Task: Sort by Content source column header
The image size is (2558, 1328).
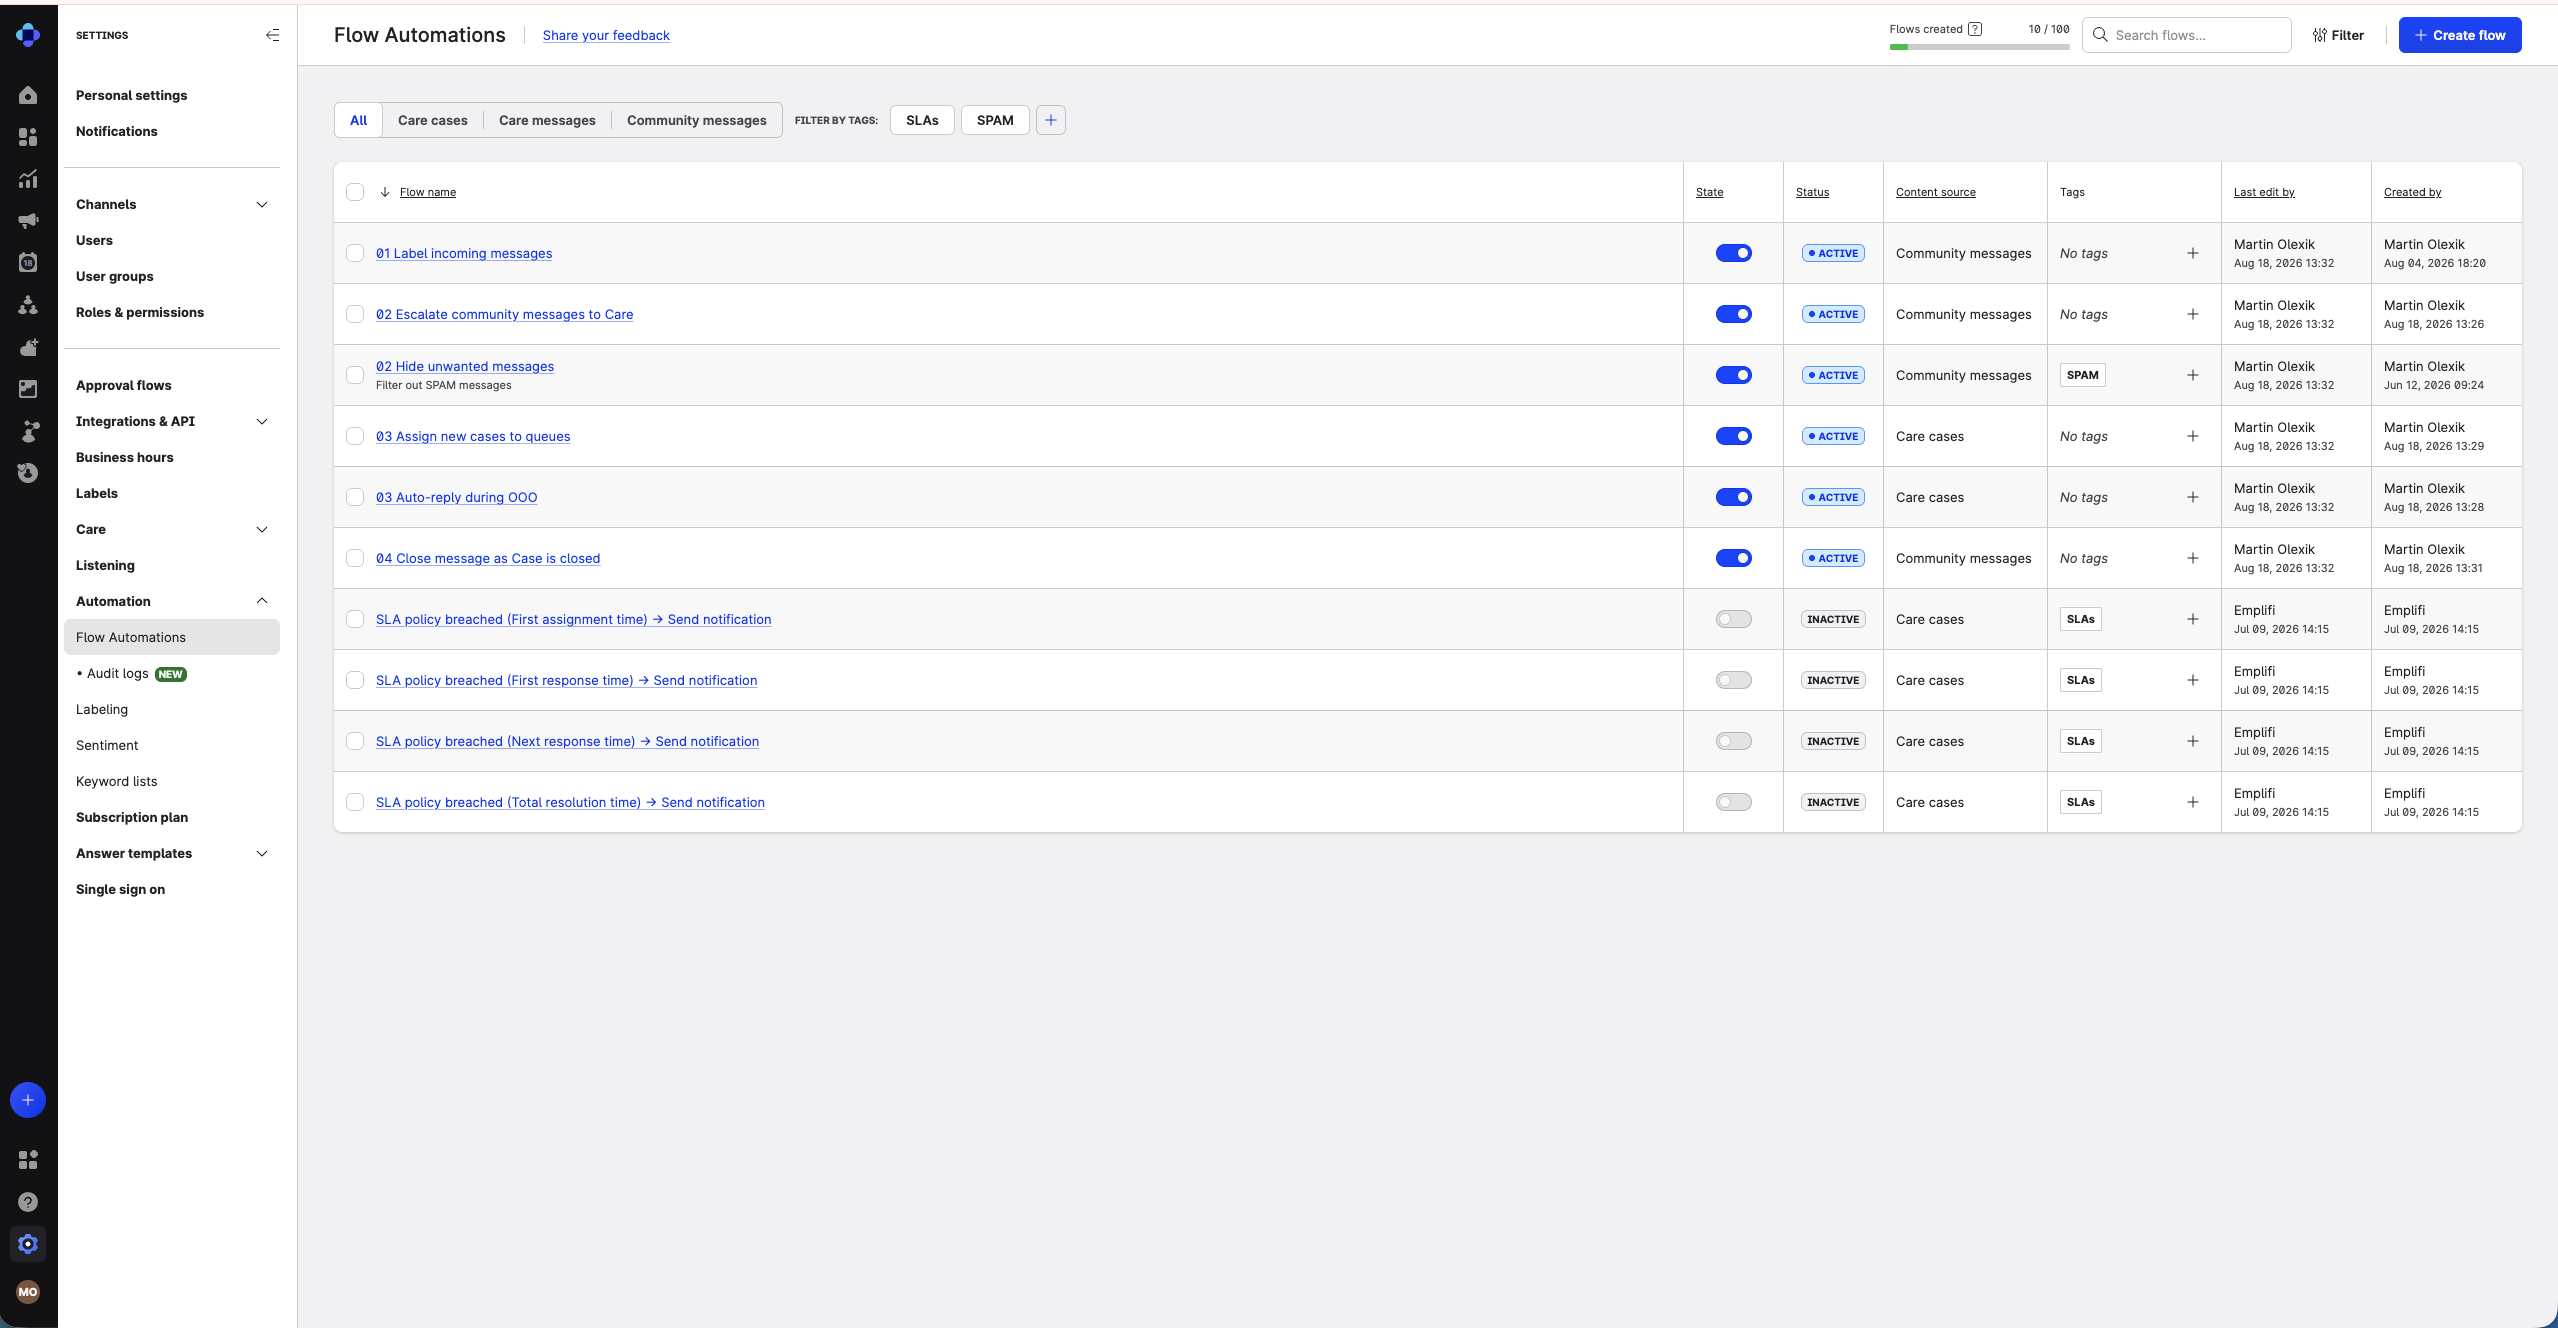Action: [x=1936, y=192]
